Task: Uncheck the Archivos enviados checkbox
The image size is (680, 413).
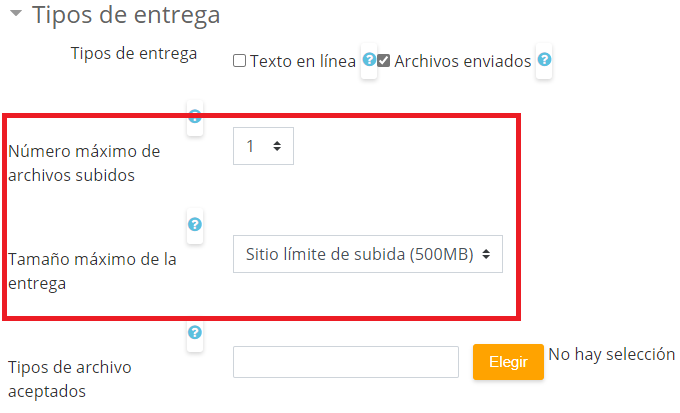Action: click(x=383, y=60)
